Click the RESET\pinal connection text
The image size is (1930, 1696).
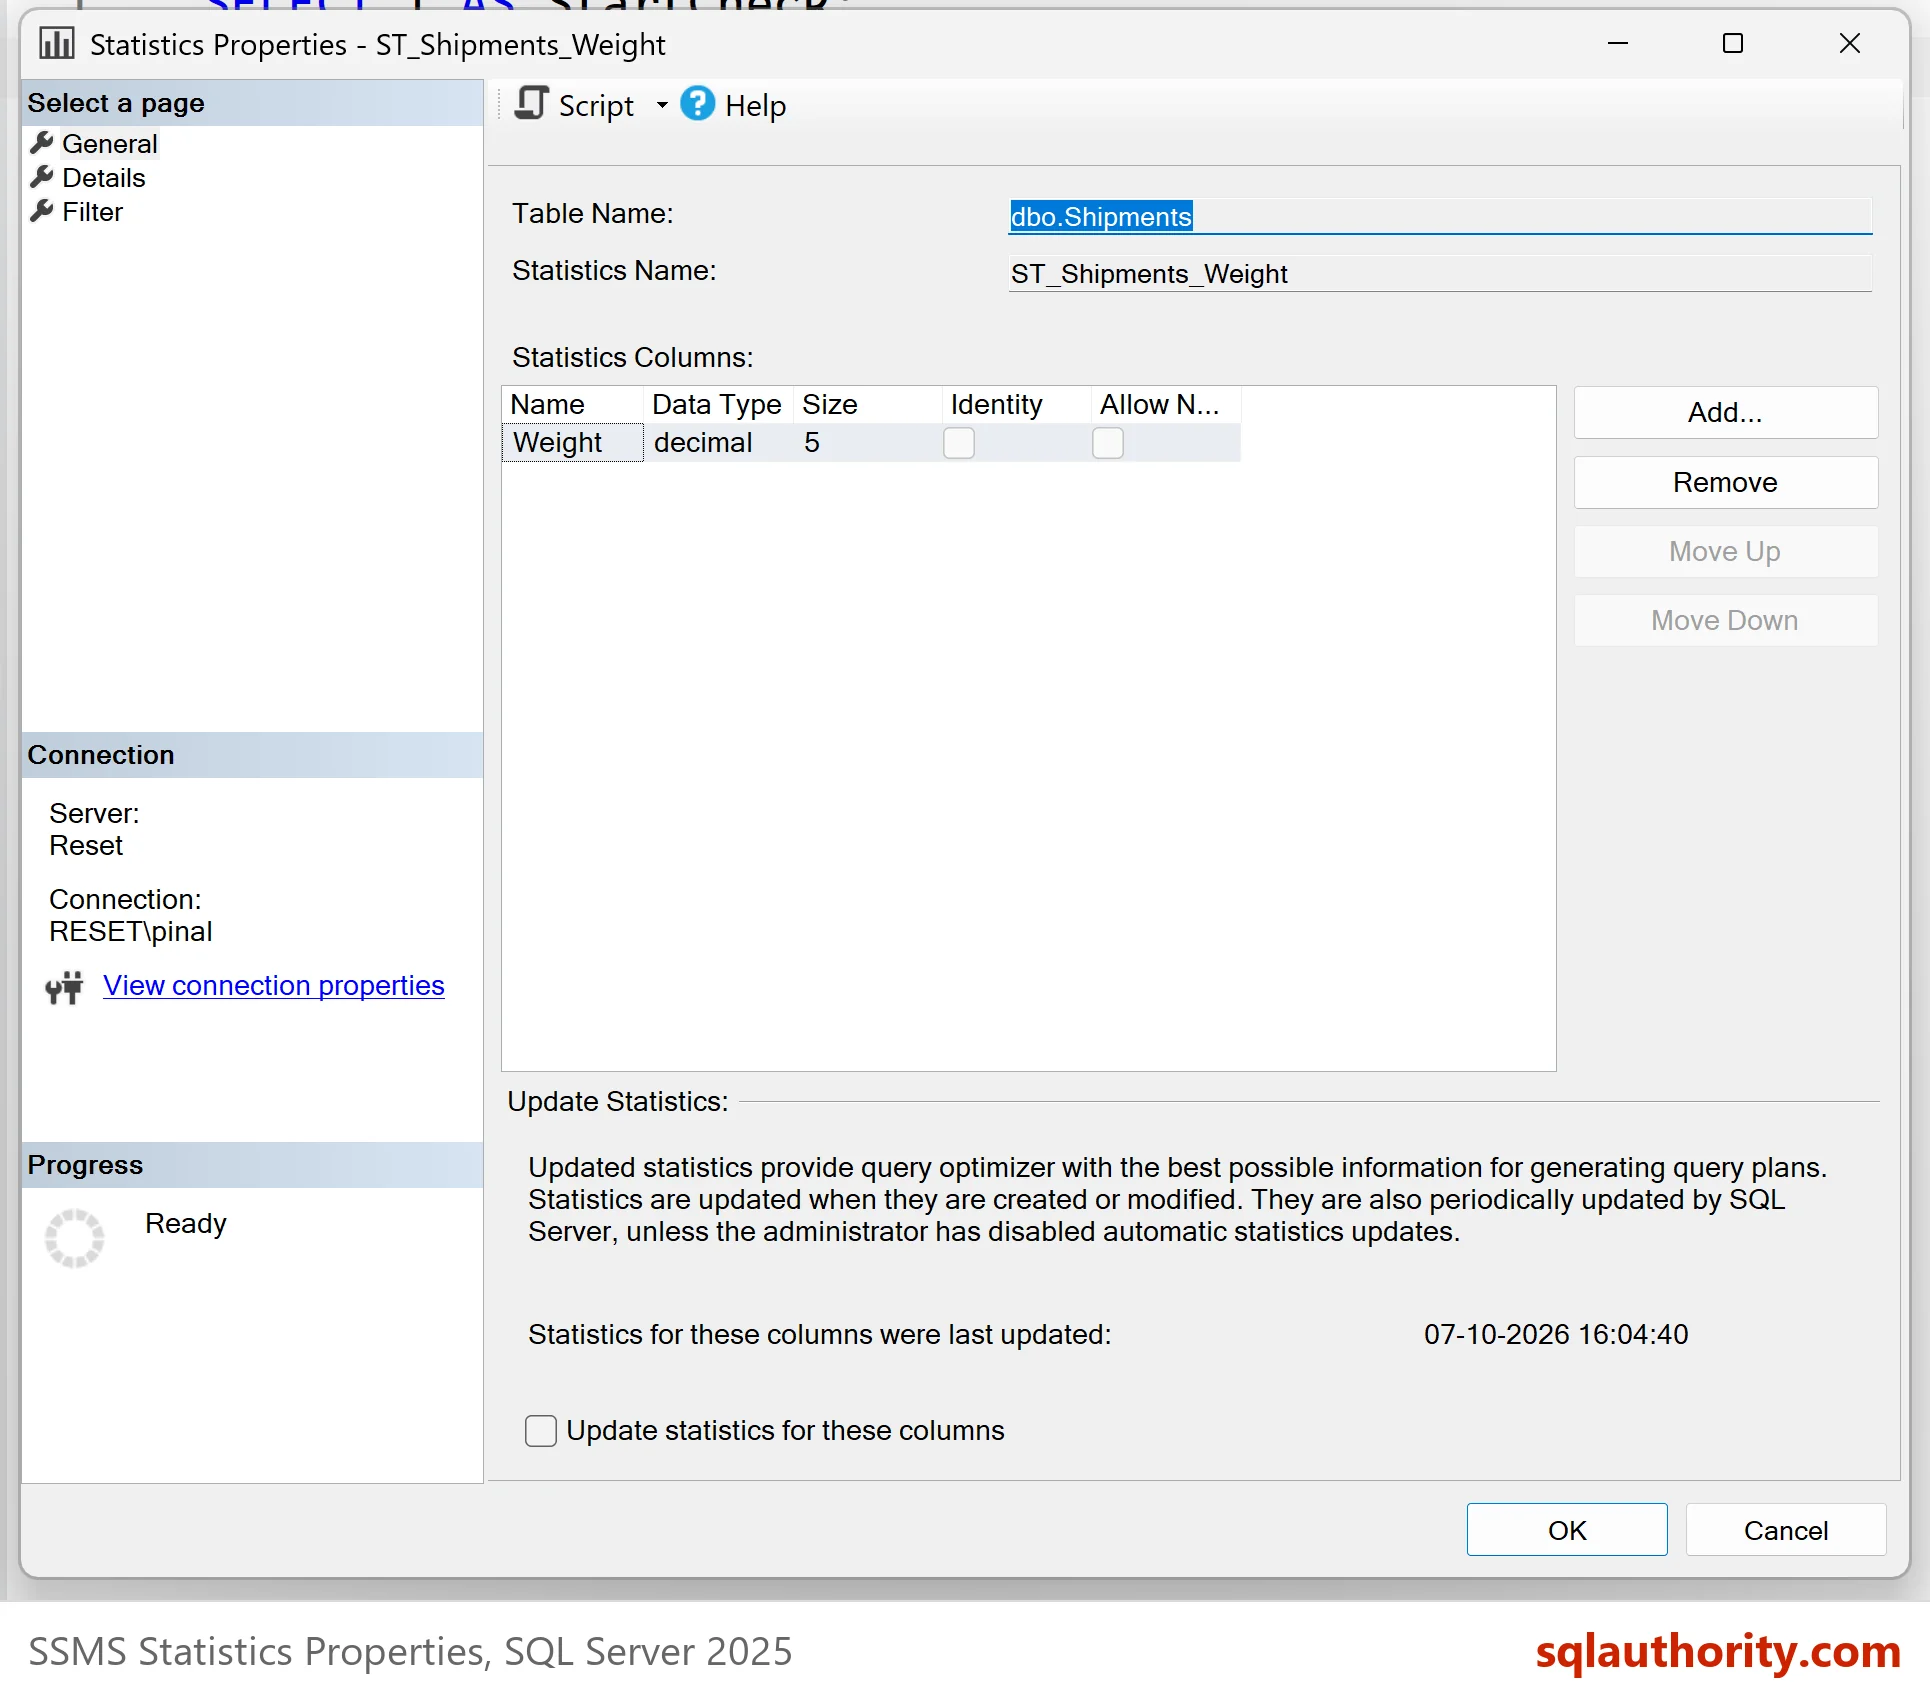130,932
